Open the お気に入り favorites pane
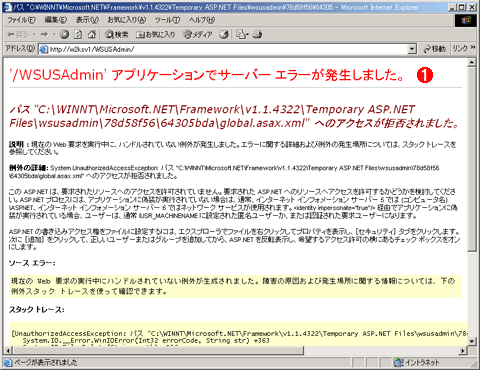 click(155, 34)
